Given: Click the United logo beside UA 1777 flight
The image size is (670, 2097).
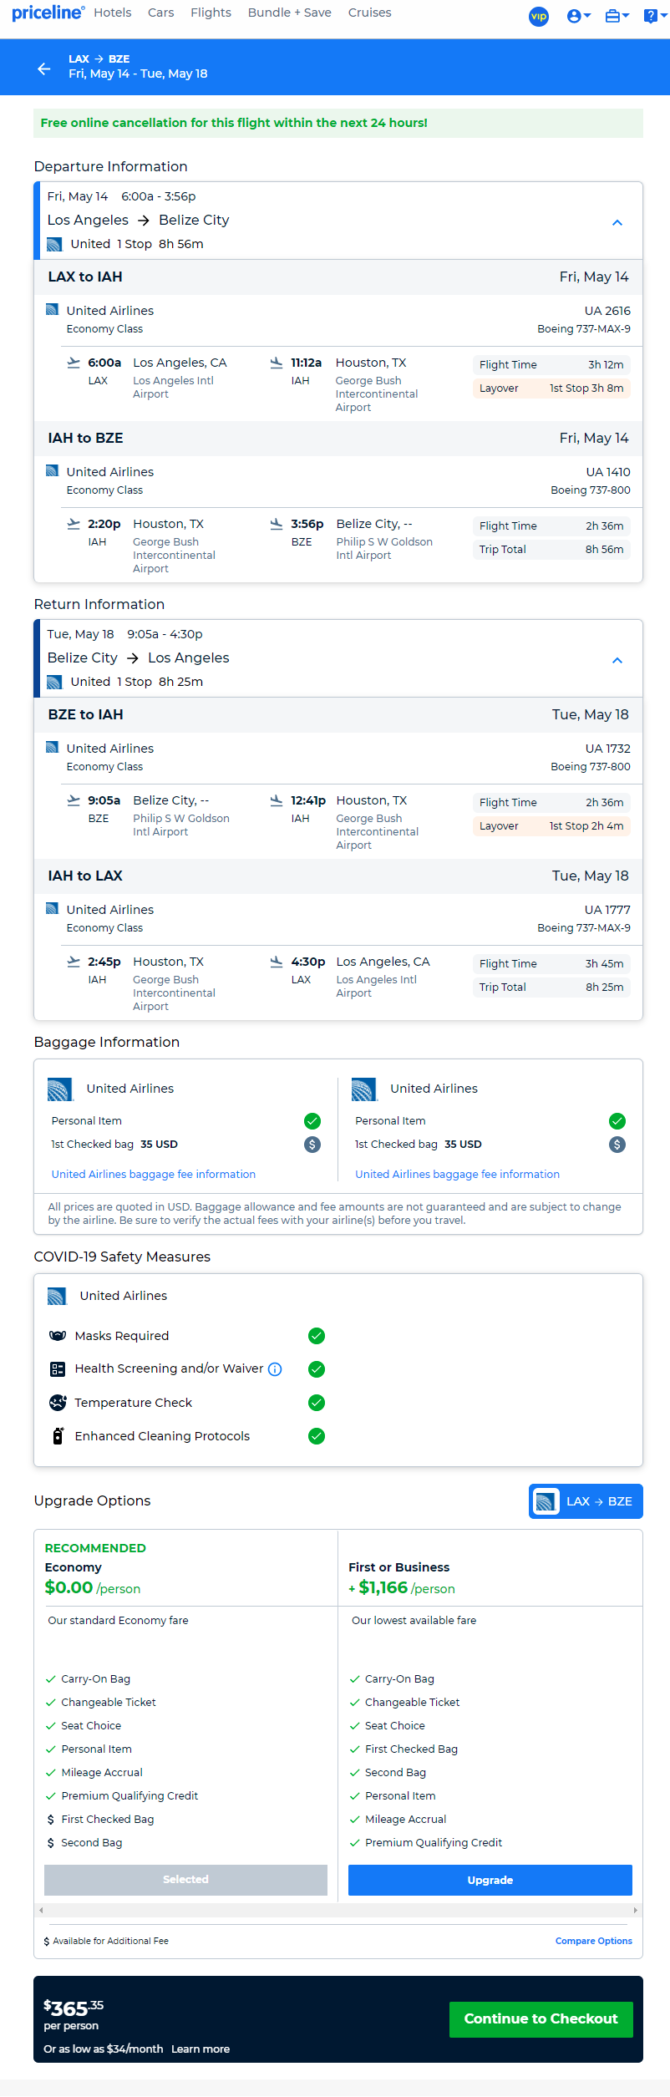Looking at the screenshot, I should click(52, 908).
